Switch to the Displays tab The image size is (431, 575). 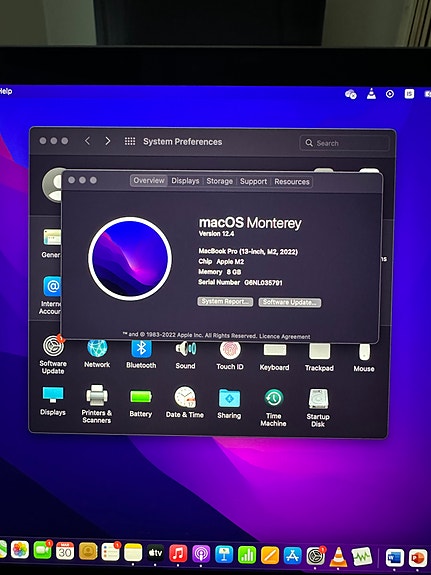185,181
